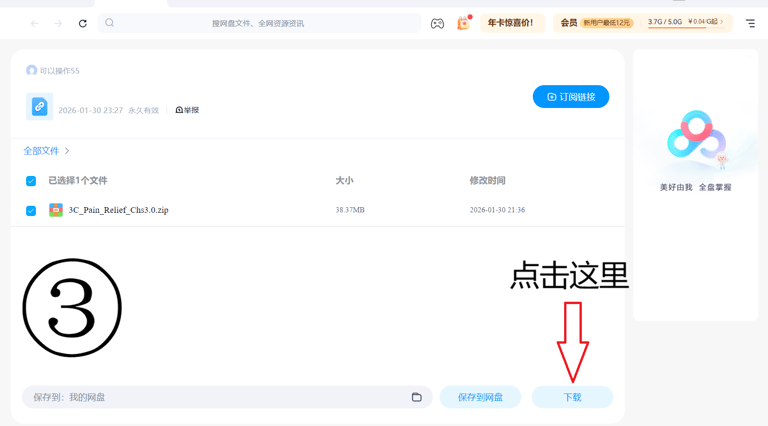The width and height of the screenshot is (768, 426).
Task: Click the 永久有效 validity text
Action: point(144,111)
